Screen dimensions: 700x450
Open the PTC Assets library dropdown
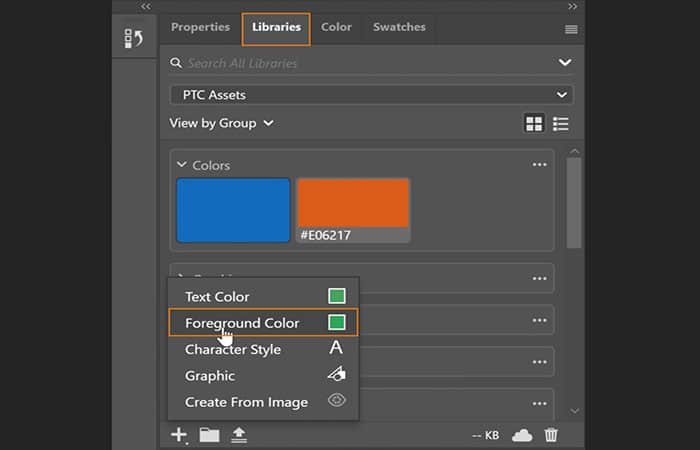[x=371, y=95]
